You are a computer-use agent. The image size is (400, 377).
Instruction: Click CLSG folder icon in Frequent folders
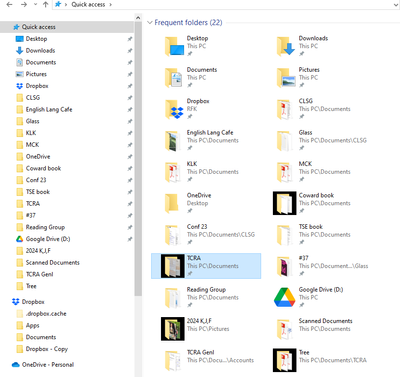pos(284,109)
